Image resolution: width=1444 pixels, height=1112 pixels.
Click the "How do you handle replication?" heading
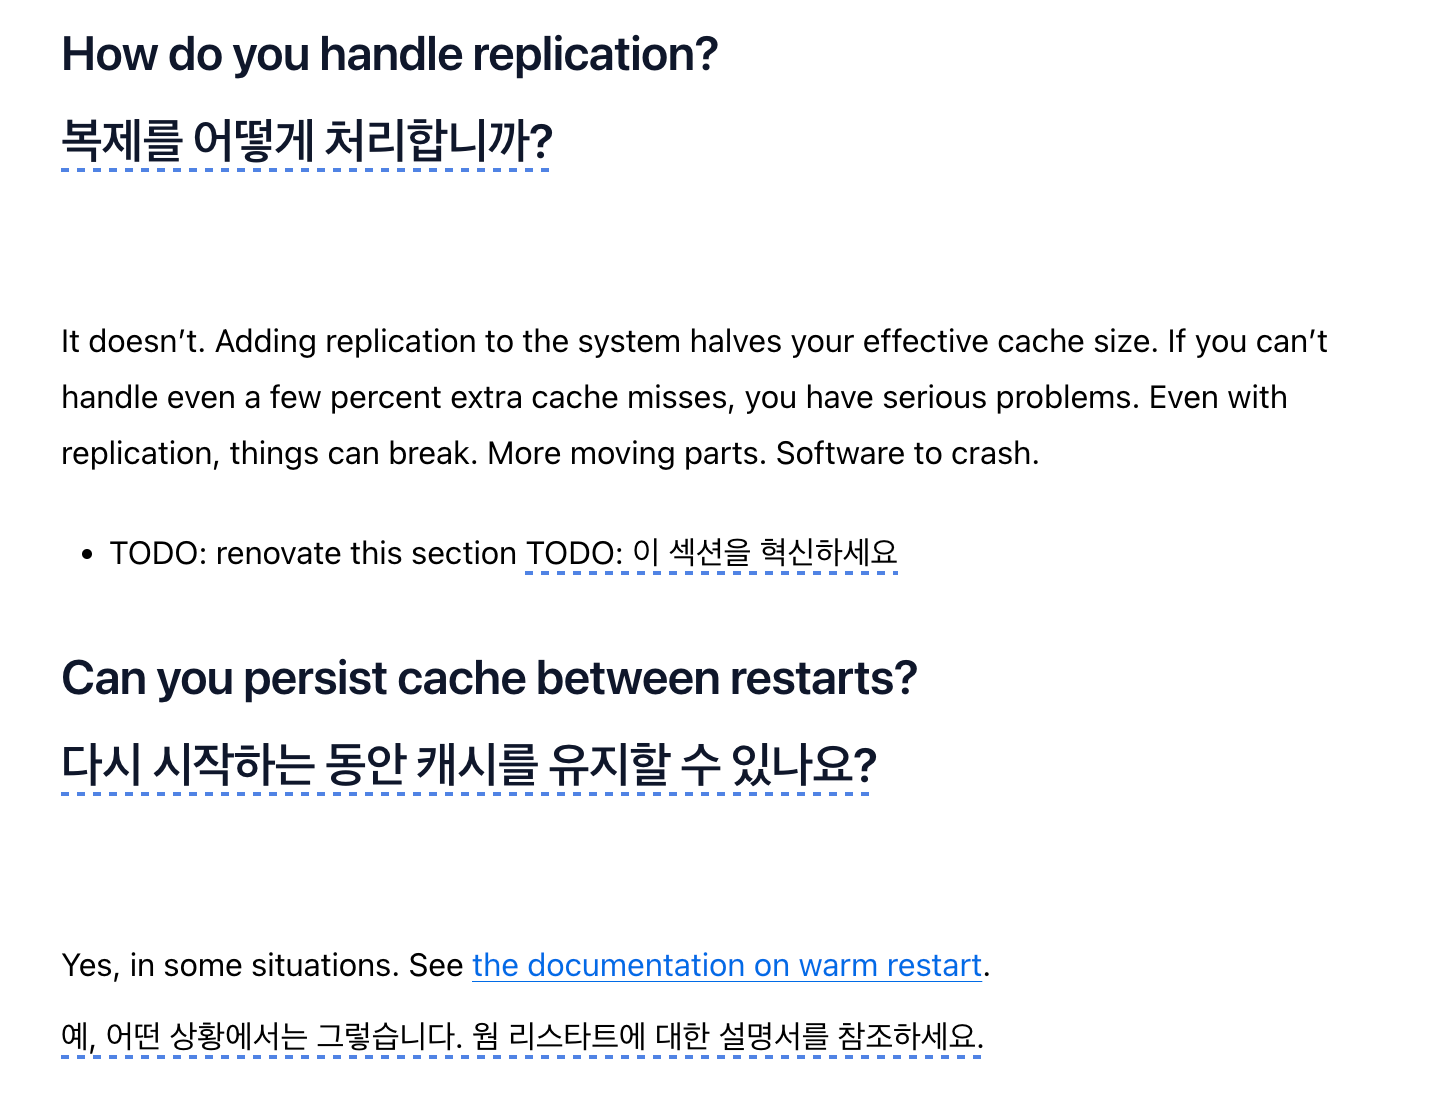pos(389,55)
